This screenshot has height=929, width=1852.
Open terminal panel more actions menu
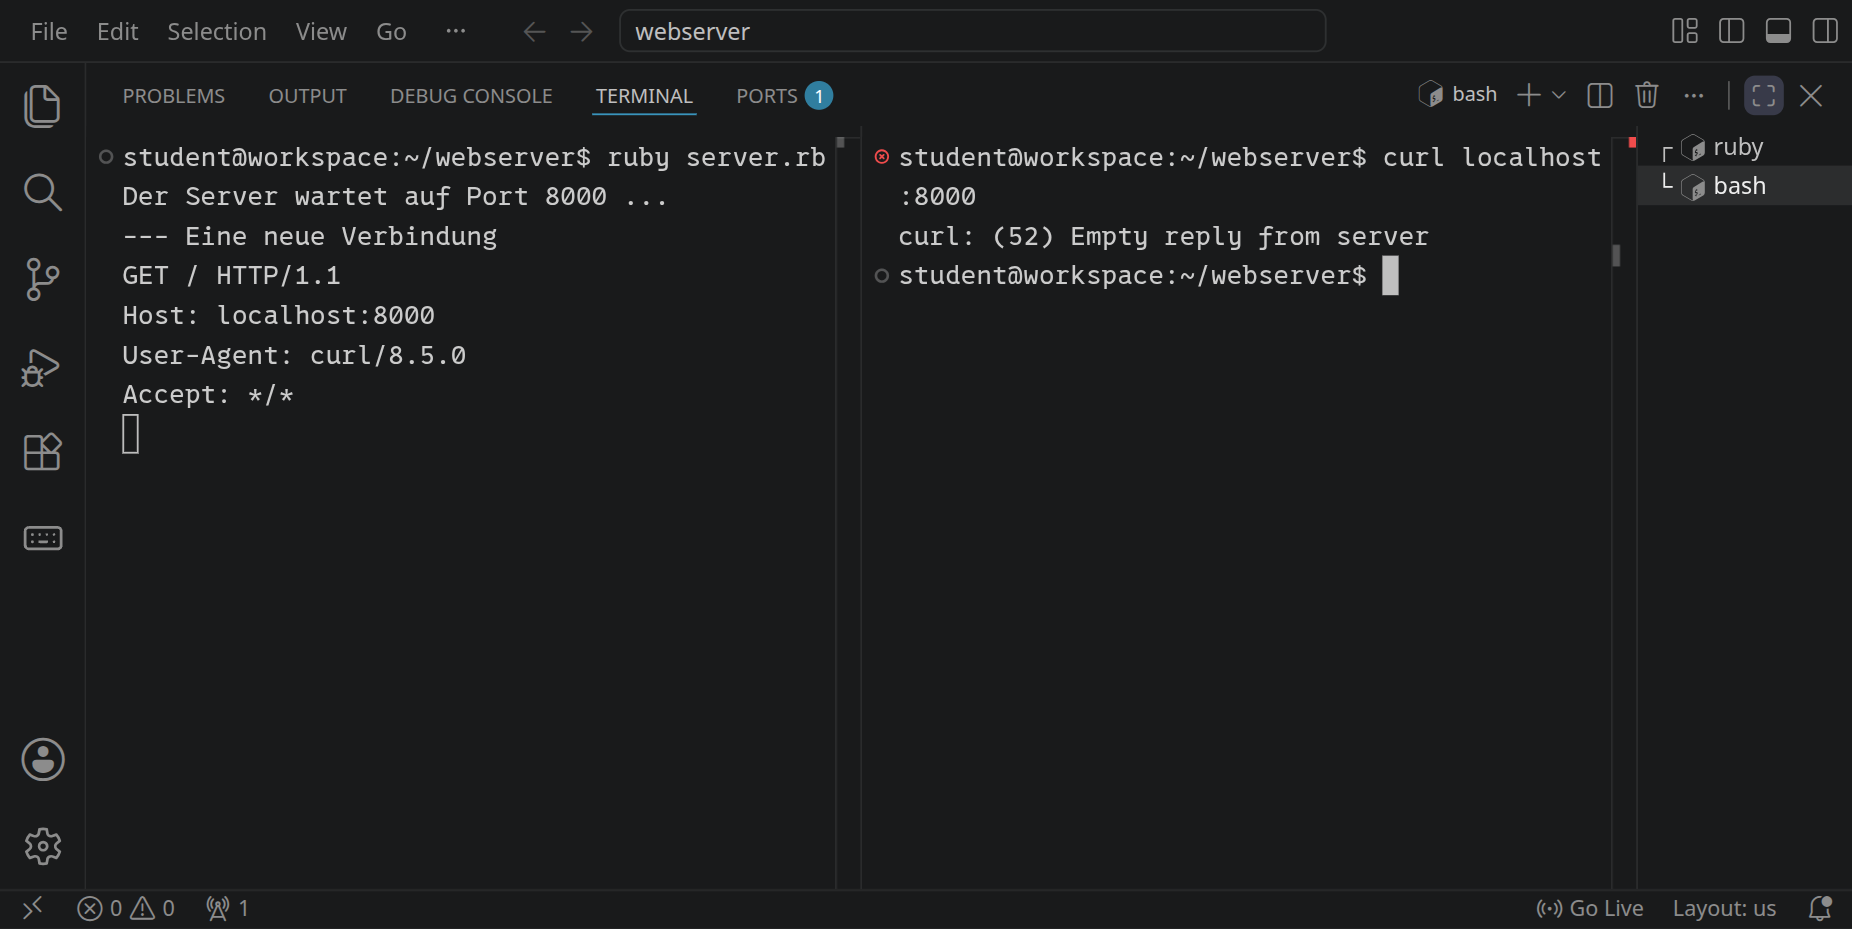click(1694, 95)
